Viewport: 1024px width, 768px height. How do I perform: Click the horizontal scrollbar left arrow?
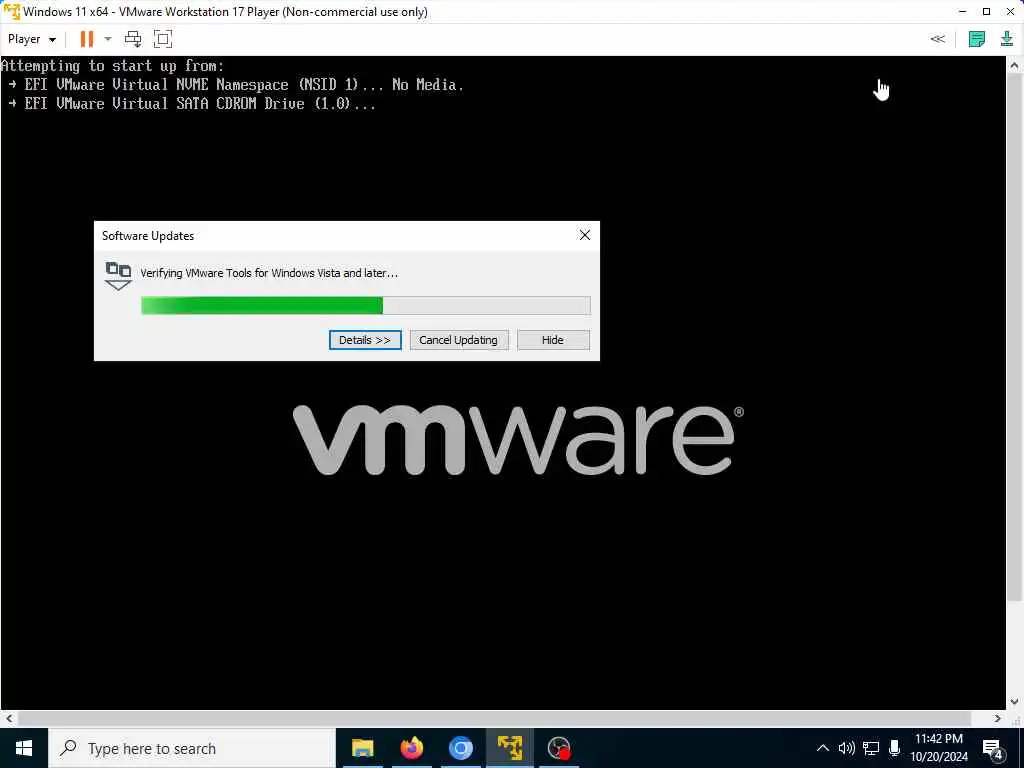(8, 718)
